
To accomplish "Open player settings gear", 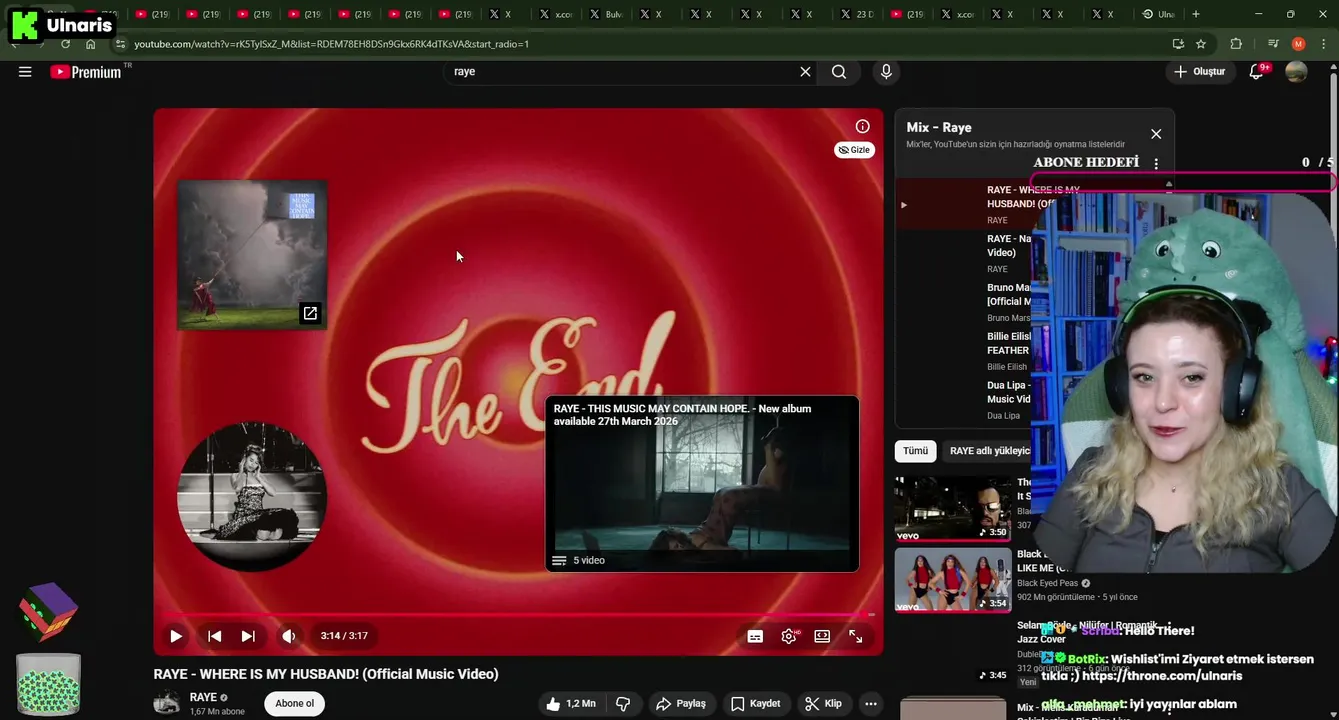I will point(789,636).
